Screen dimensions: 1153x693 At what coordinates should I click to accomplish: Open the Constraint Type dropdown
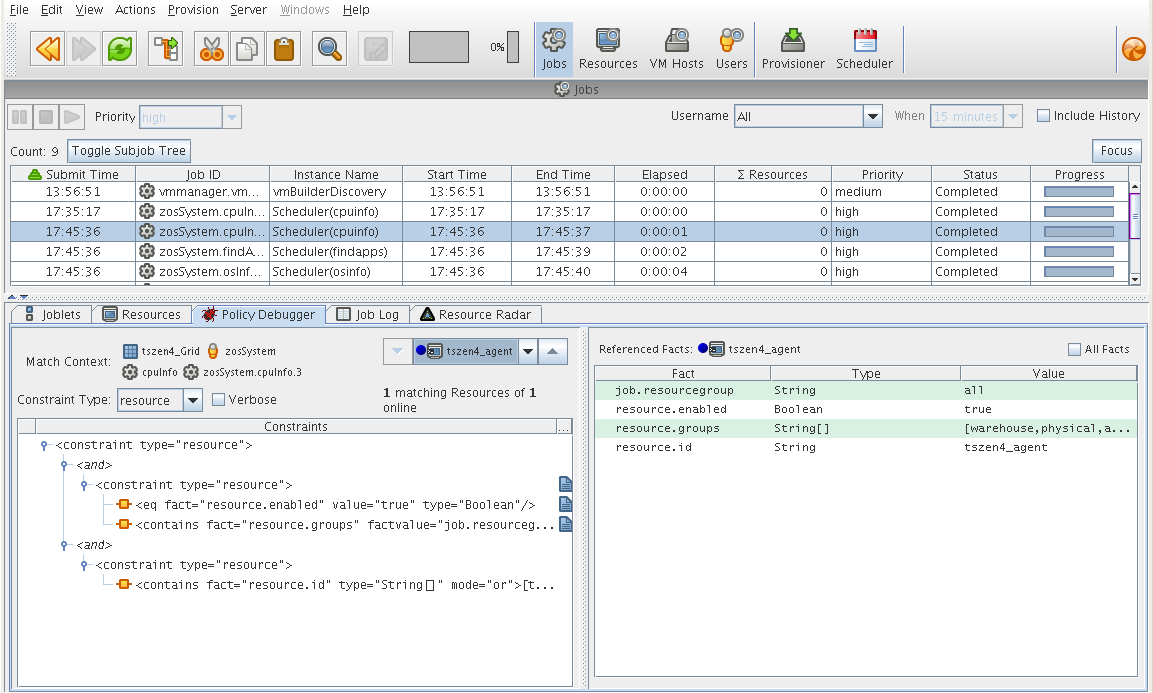coord(193,401)
